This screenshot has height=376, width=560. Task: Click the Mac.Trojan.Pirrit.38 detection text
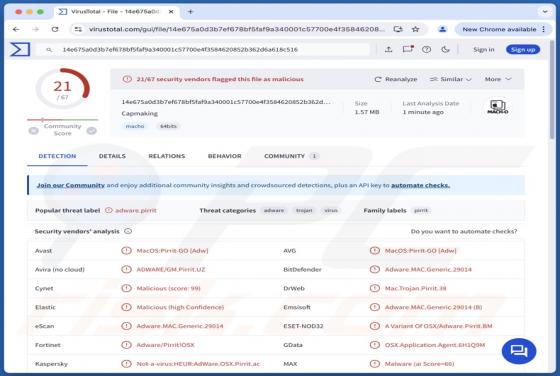415,288
